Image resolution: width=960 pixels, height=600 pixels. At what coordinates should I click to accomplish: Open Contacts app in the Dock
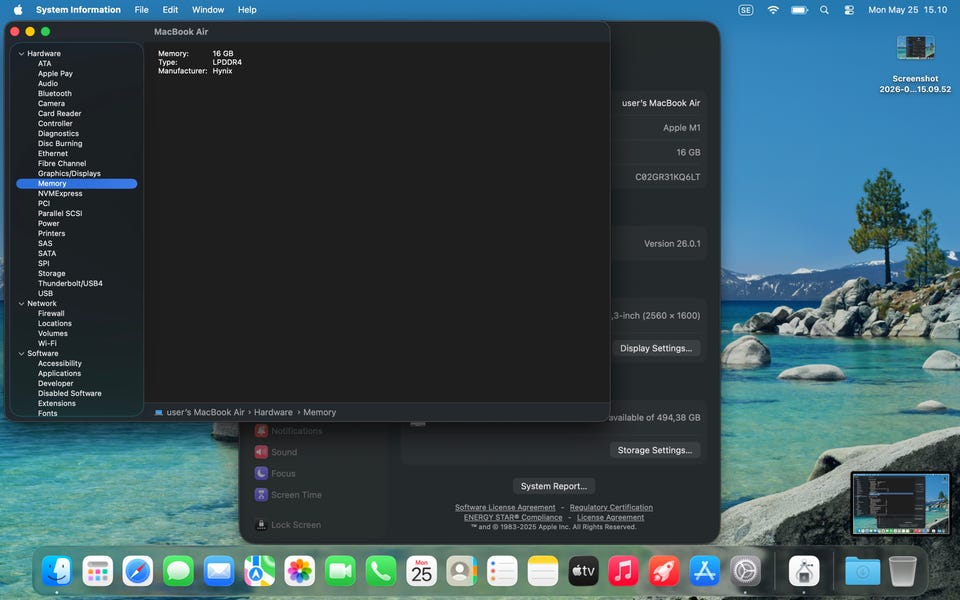[462, 571]
